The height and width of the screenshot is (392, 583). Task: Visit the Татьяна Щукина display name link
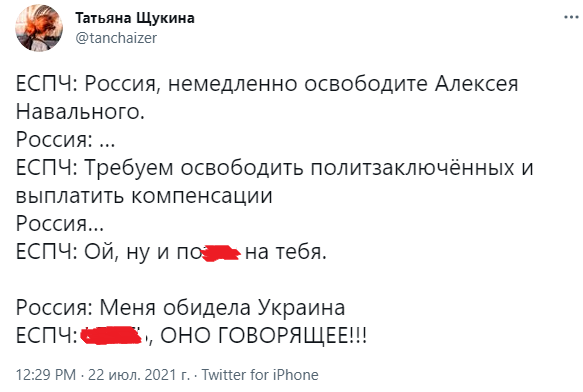[135, 18]
